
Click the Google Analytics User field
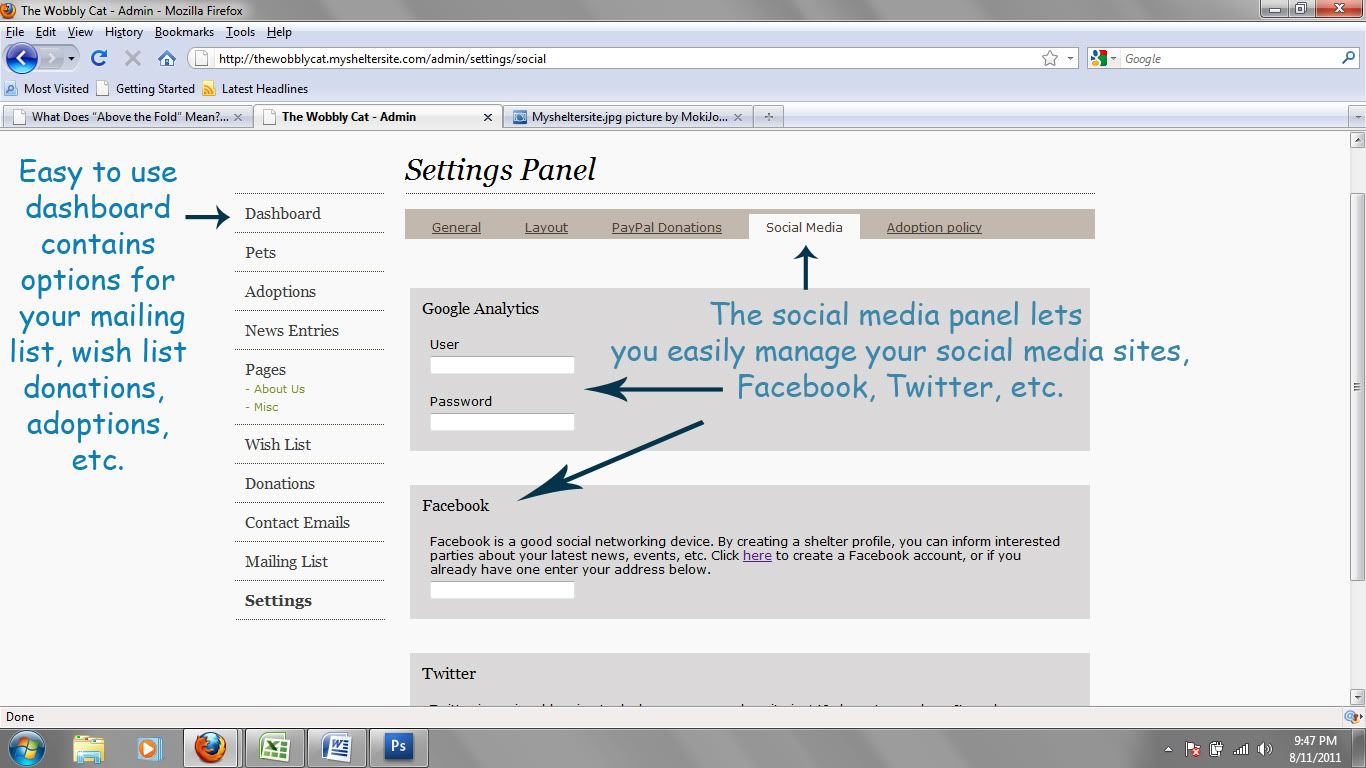pos(502,365)
